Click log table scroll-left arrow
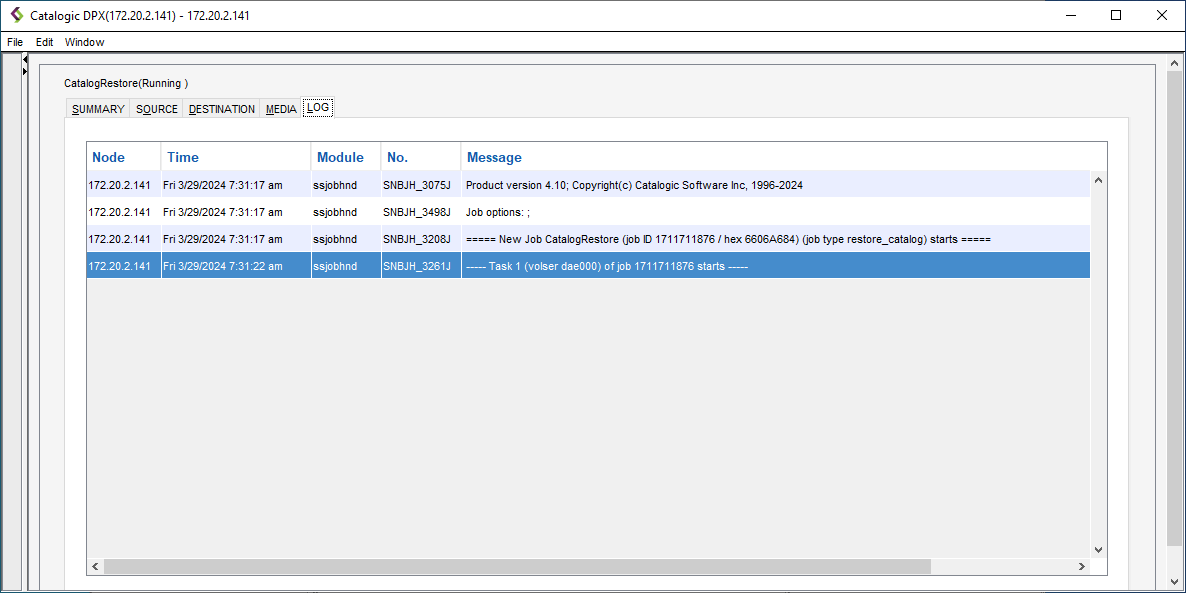 pyautogui.click(x=95, y=567)
